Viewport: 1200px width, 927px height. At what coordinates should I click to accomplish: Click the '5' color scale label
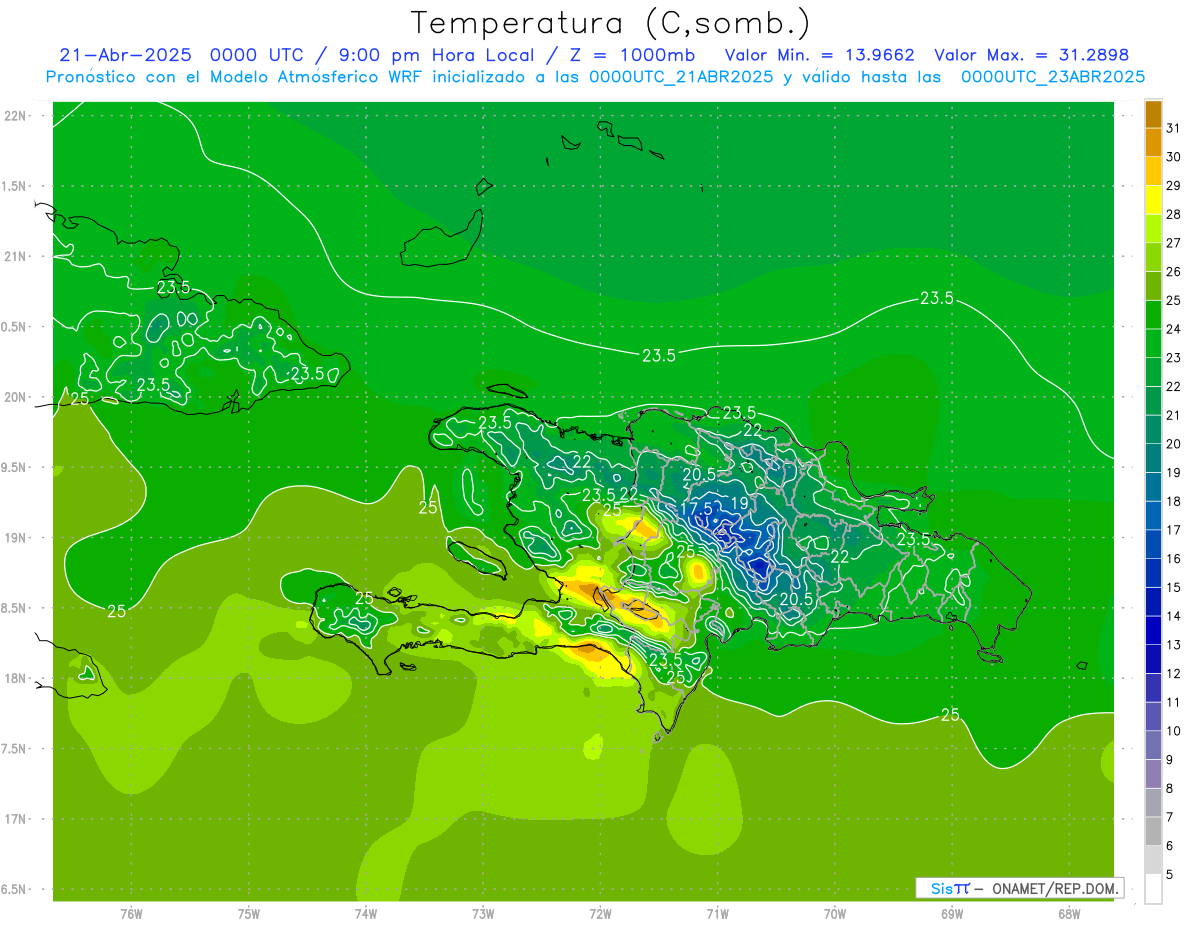pos(1170,874)
